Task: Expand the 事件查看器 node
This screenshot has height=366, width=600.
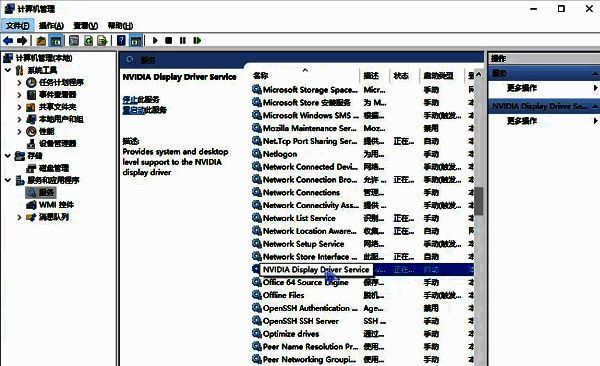Action: 19,95
